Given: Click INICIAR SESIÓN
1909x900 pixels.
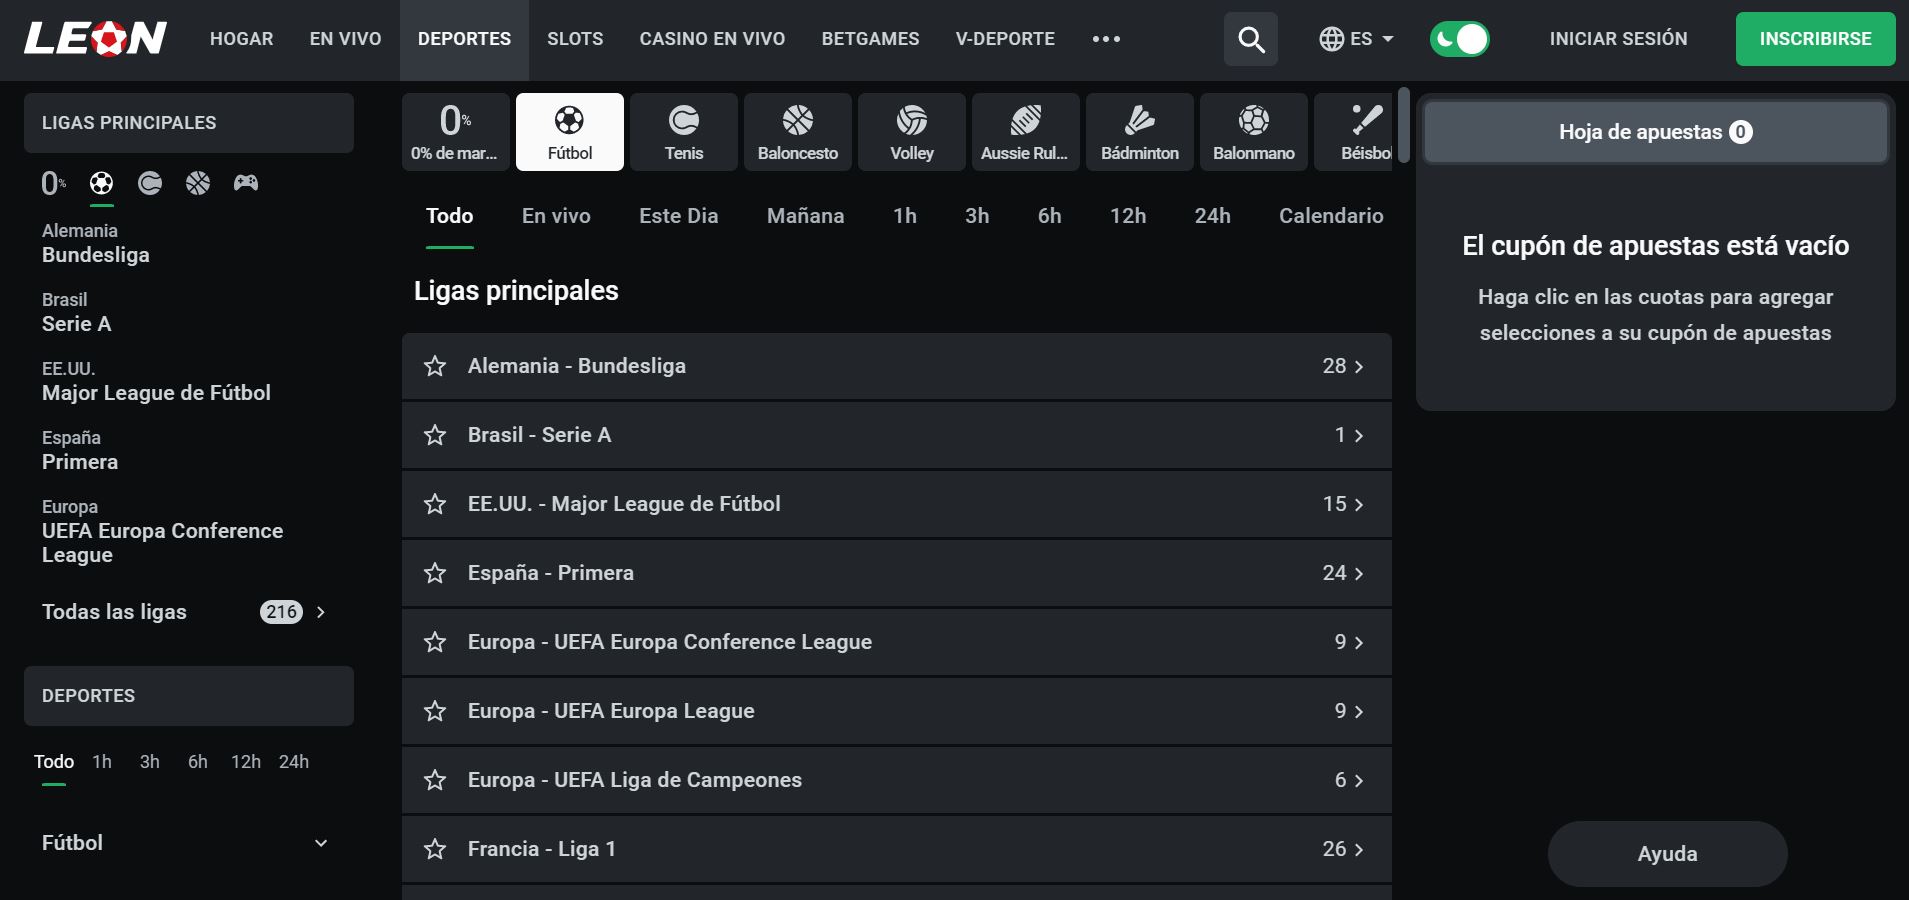Looking at the screenshot, I should (x=1618, y=39).
